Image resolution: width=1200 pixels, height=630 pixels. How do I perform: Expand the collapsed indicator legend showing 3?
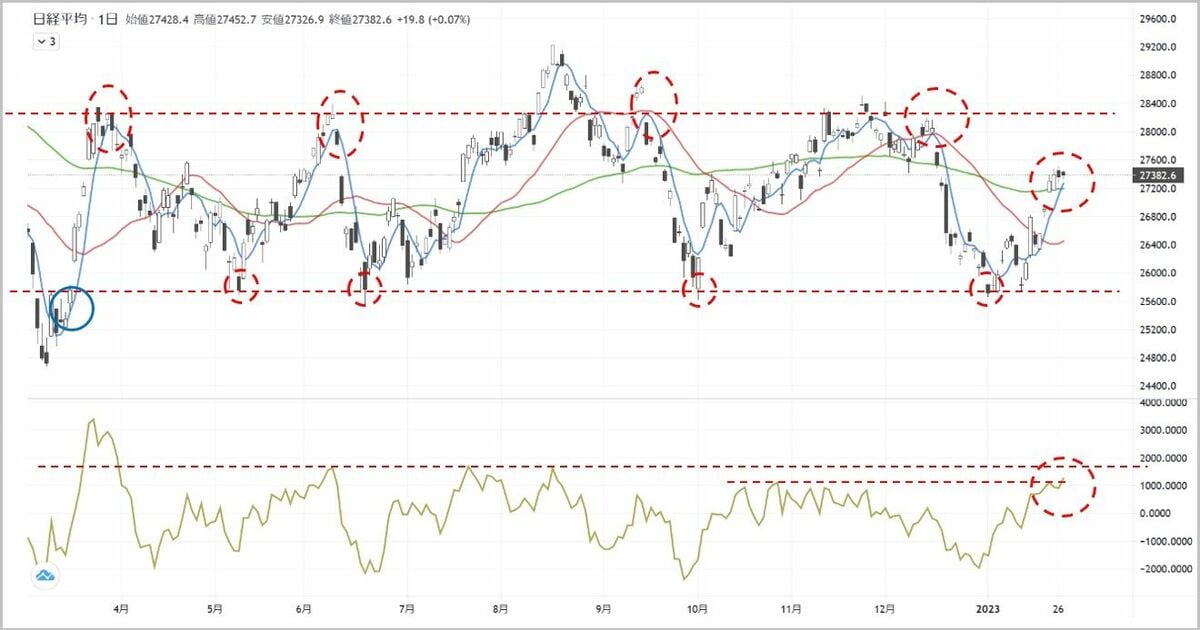click(46, 42)
